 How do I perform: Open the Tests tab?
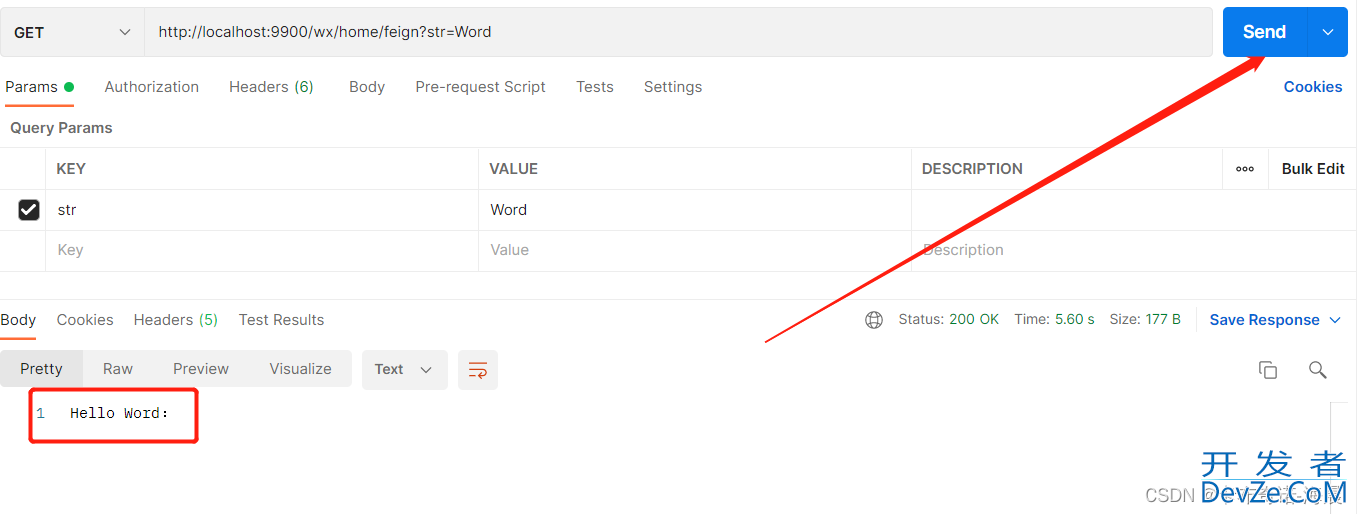point(595,87)
